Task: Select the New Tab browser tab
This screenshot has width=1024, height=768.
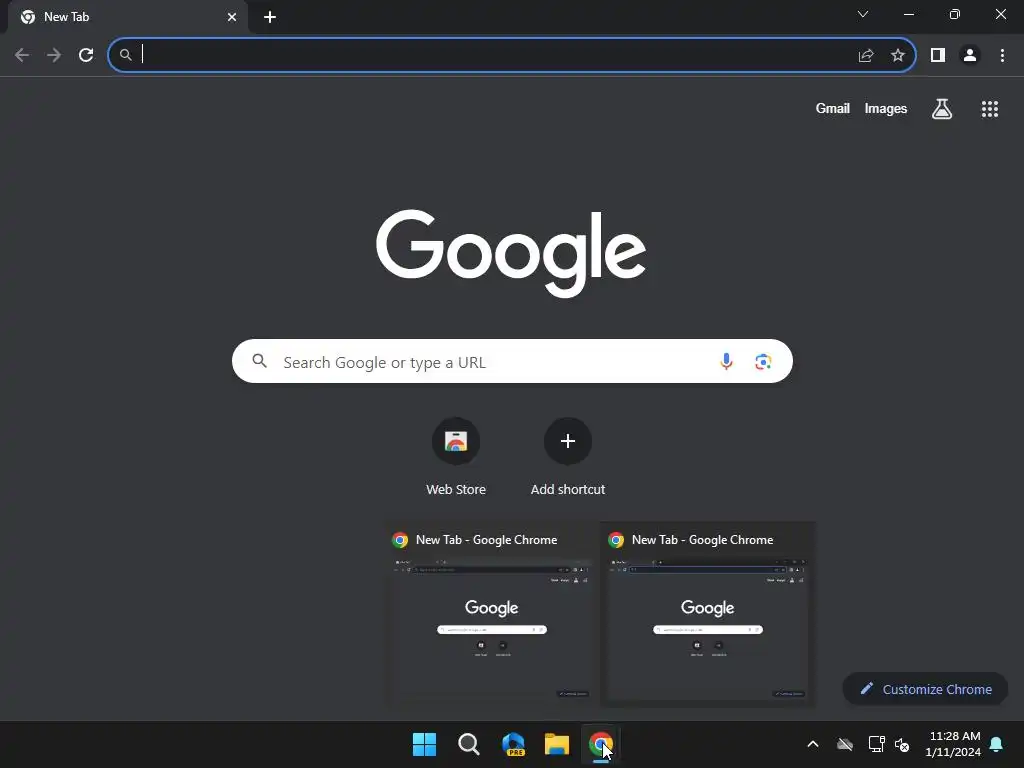Action: point(127,17)
